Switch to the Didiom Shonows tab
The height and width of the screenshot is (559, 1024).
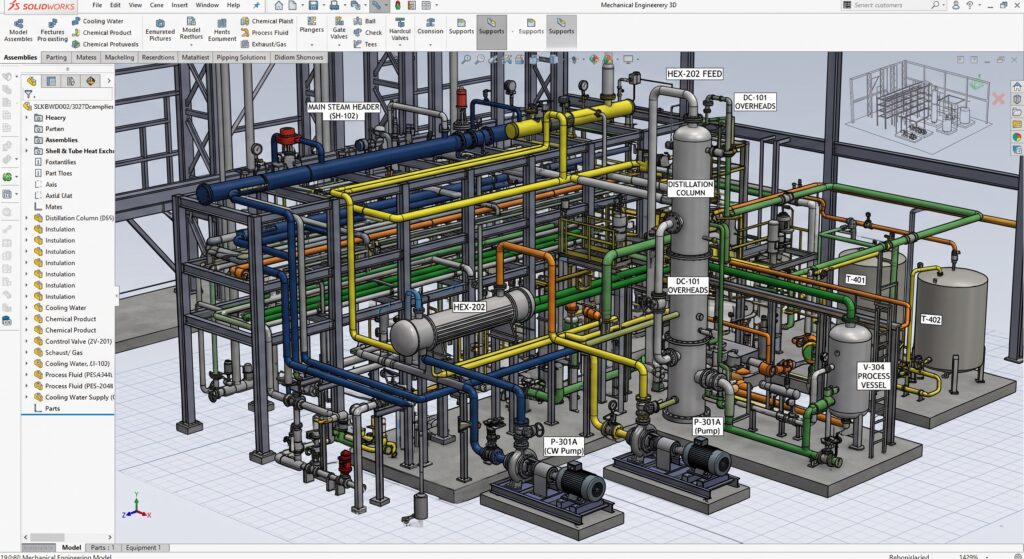tap(298, 57)
